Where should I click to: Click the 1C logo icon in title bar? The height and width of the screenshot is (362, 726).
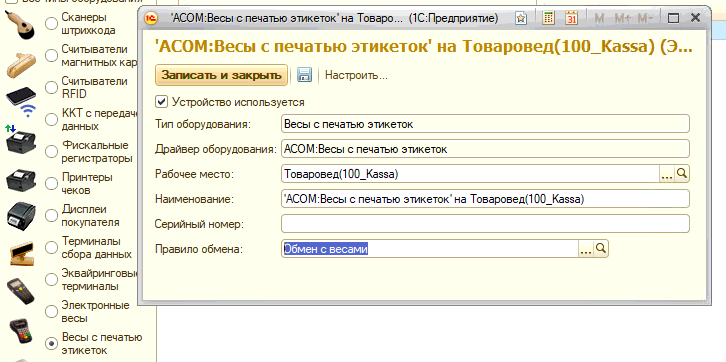tap(151, 18)
